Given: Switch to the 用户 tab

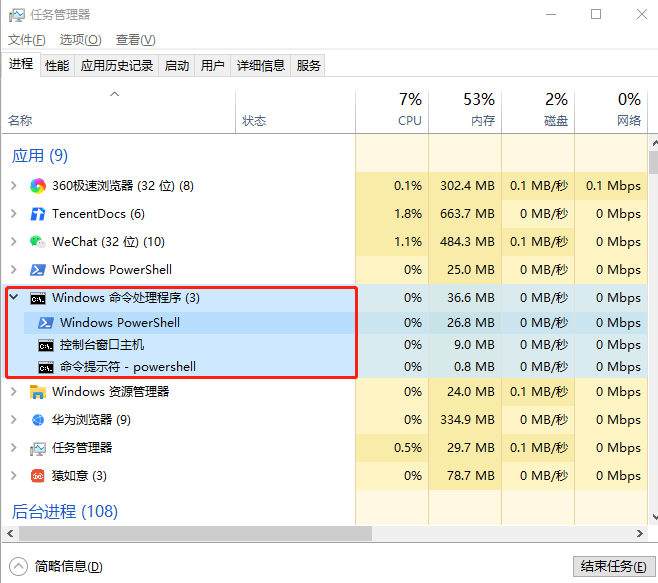Looking at the screenshot, I should 212,65.
